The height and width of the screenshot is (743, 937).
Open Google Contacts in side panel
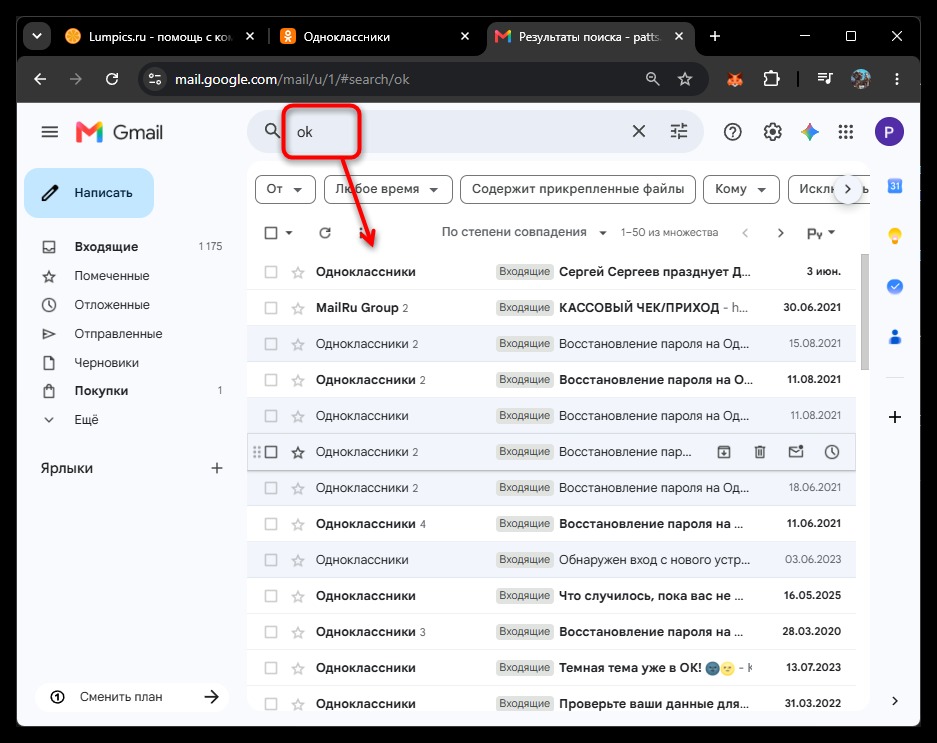click(x=895, y=337)
